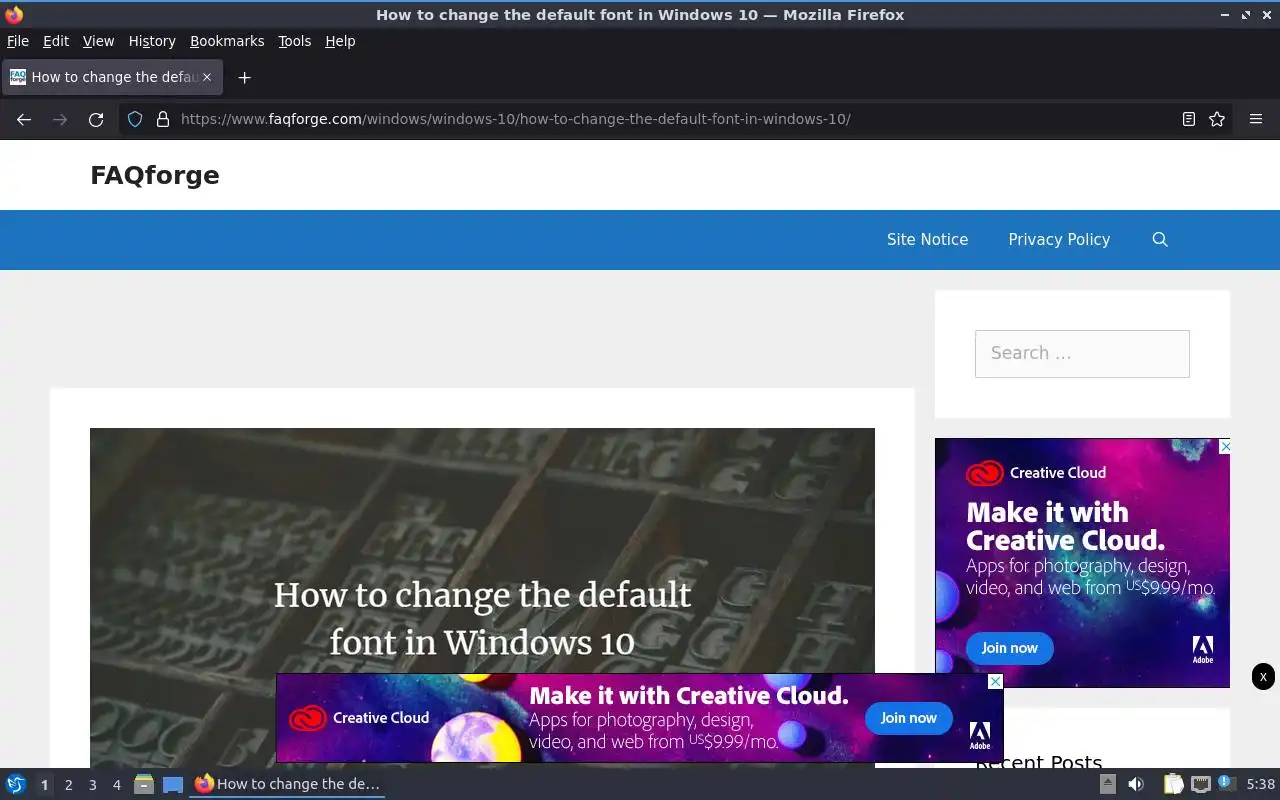
Task: Open clipboard manager tray icon
Action: 1173,784
